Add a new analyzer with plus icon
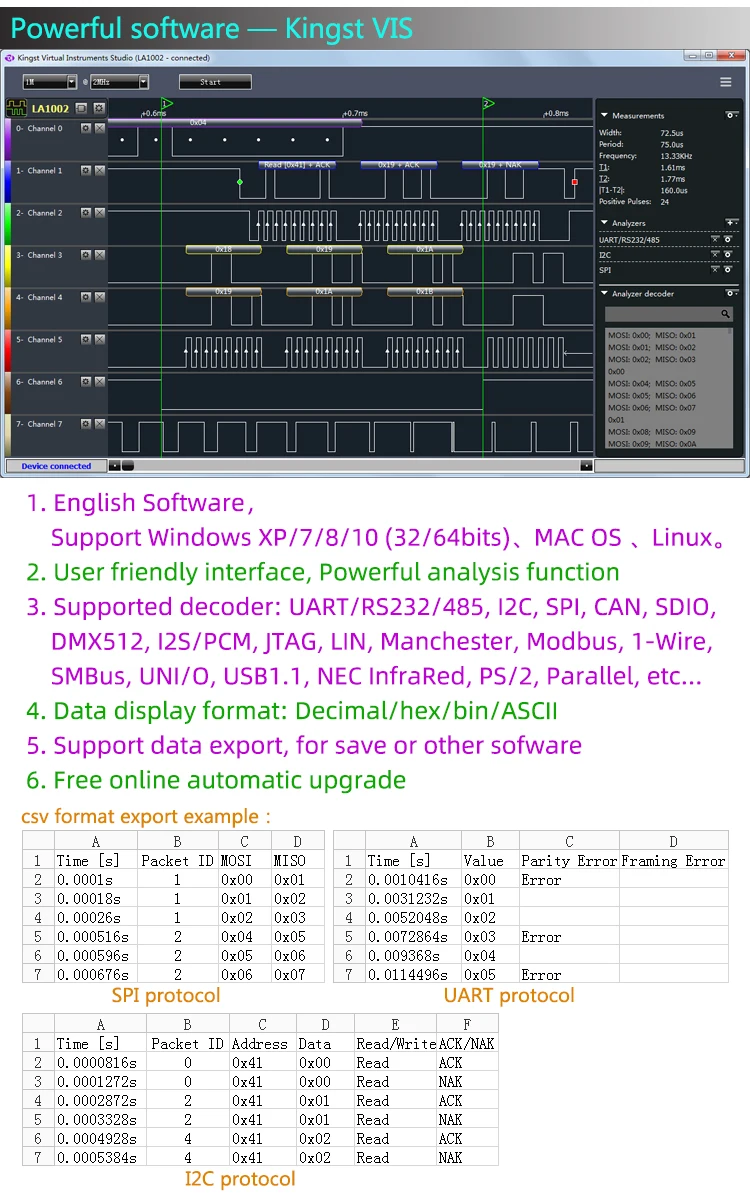 pos(731,223)
